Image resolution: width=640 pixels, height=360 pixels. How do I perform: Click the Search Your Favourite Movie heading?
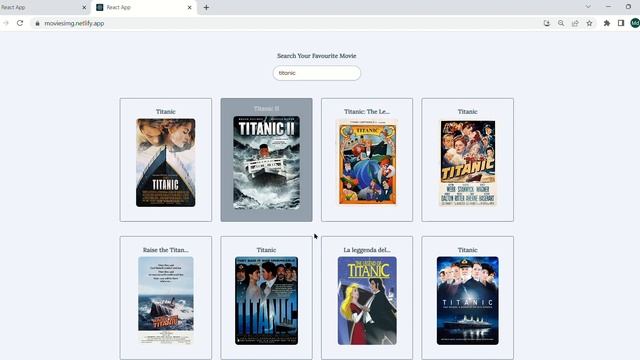317,56
